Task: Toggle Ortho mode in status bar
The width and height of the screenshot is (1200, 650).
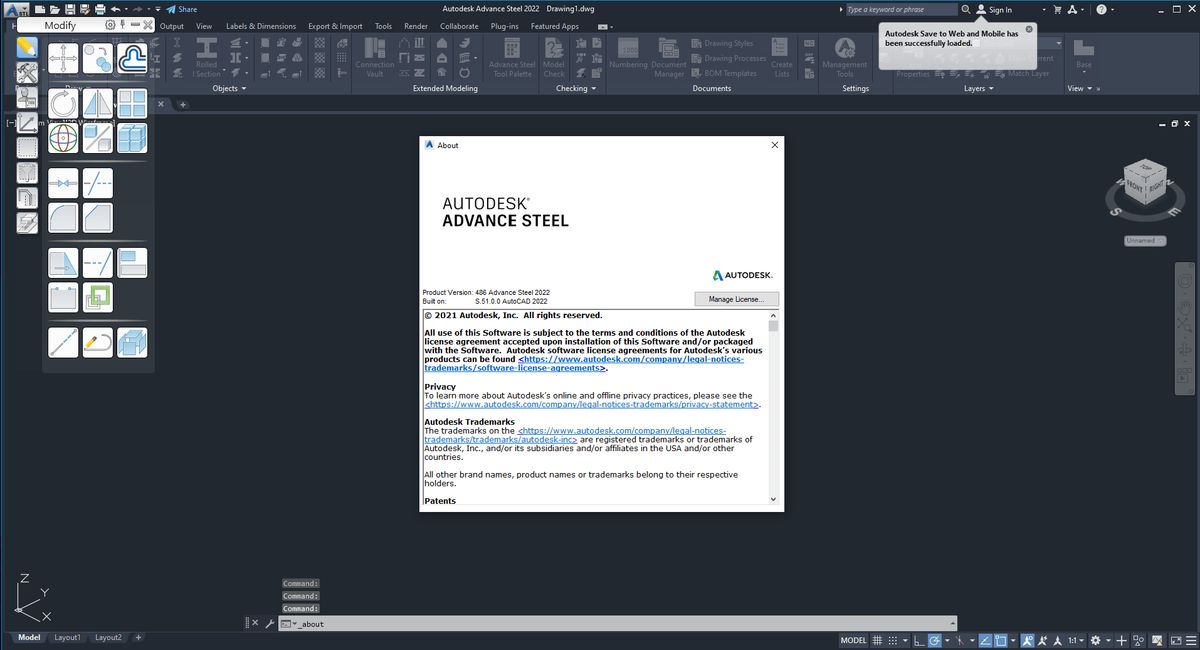Action: click(x=918, y=640)
